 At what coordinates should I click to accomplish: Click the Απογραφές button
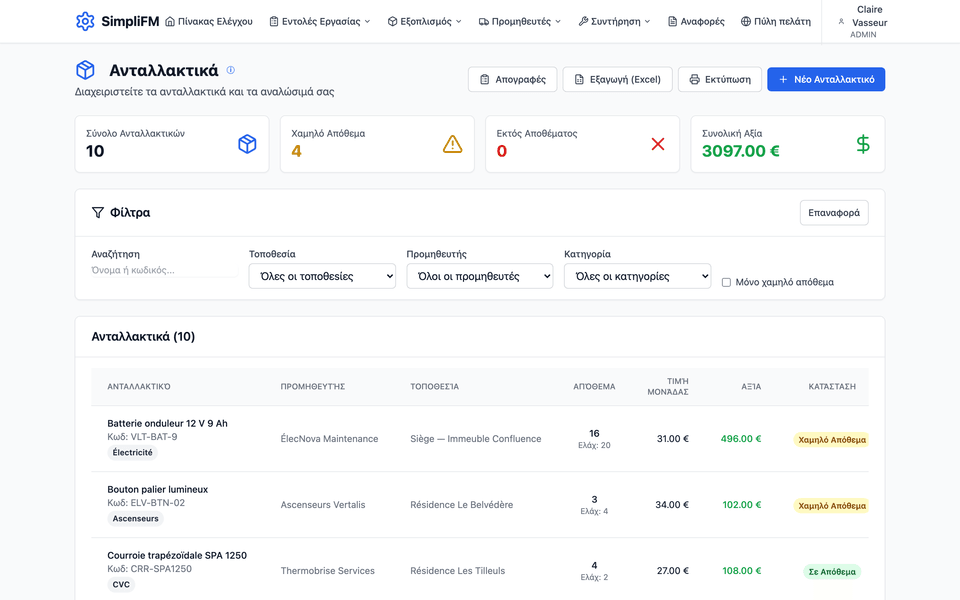512,79
